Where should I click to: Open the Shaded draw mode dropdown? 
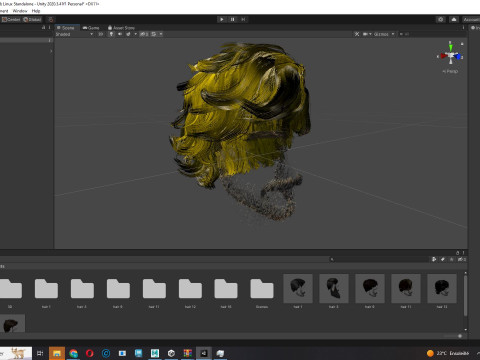74,34
